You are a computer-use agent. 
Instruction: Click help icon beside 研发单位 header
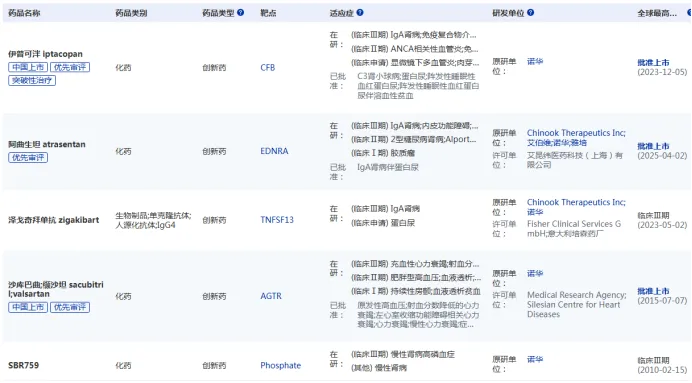pos(530,13)
